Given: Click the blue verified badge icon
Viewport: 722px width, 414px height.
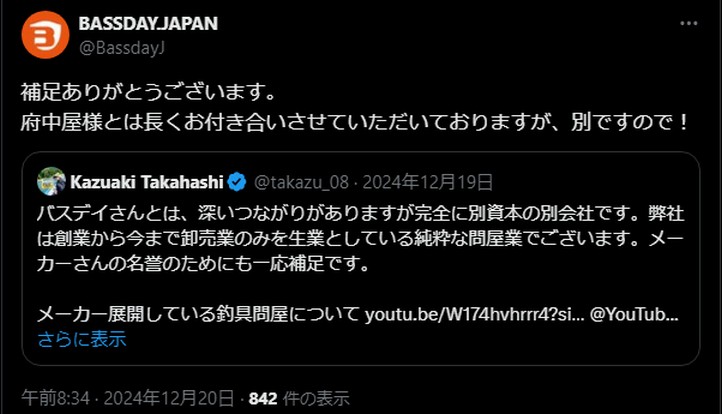Looking at the screenshot, I should [x=237, y=182].
